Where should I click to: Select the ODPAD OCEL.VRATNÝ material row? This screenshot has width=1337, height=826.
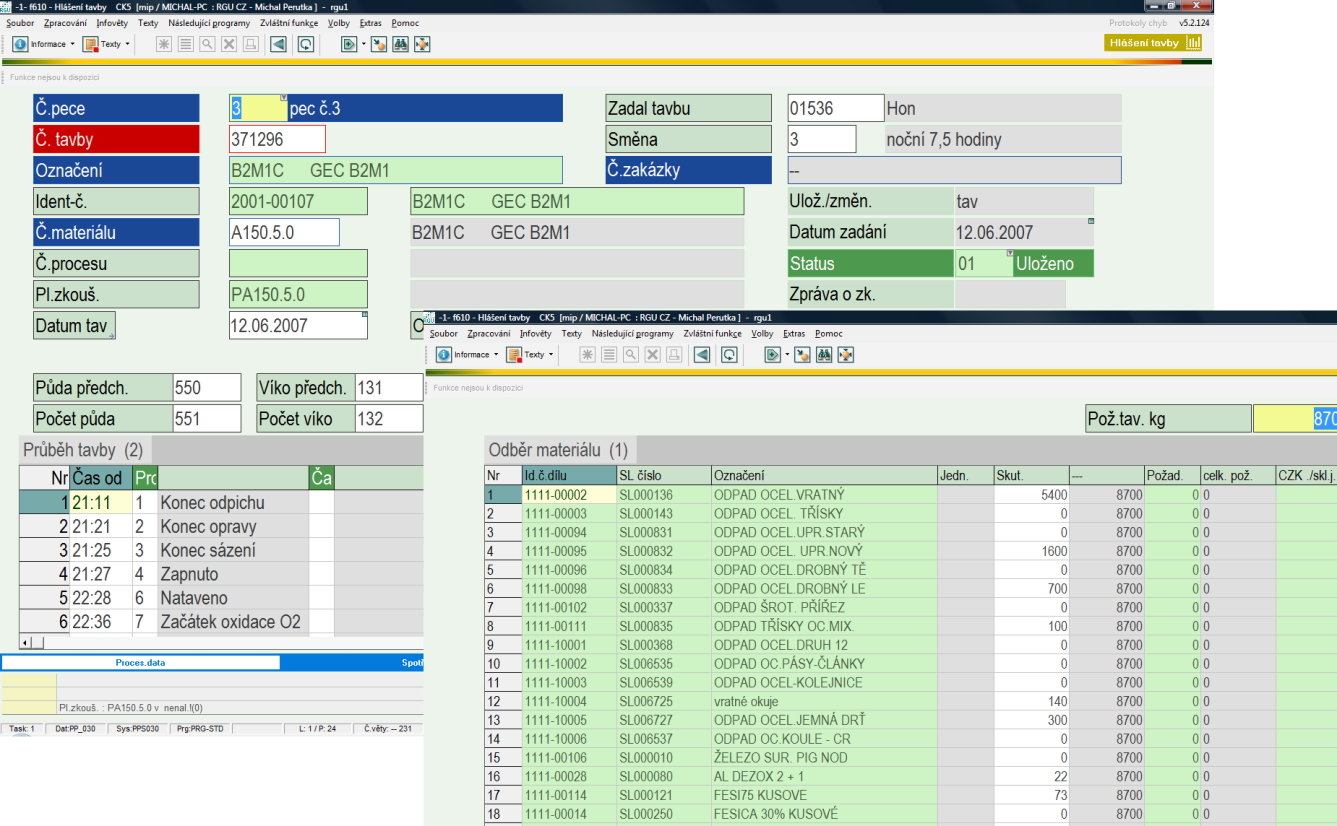(x=910, y=494)
